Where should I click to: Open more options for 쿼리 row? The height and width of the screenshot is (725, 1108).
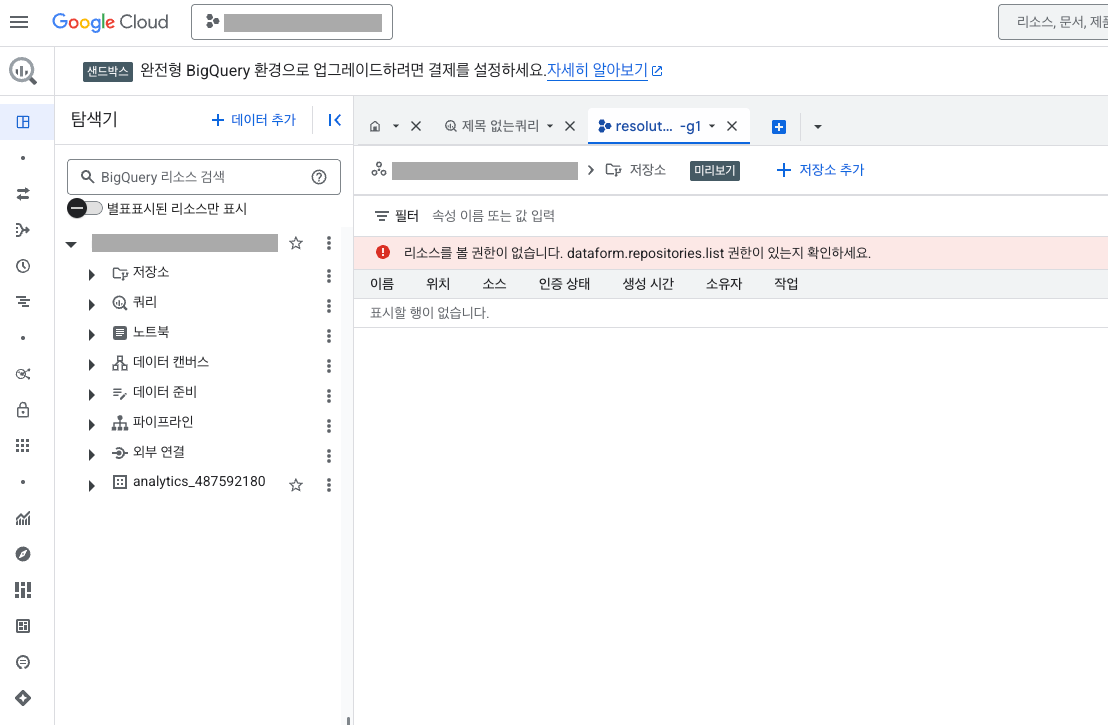(329, 305)
